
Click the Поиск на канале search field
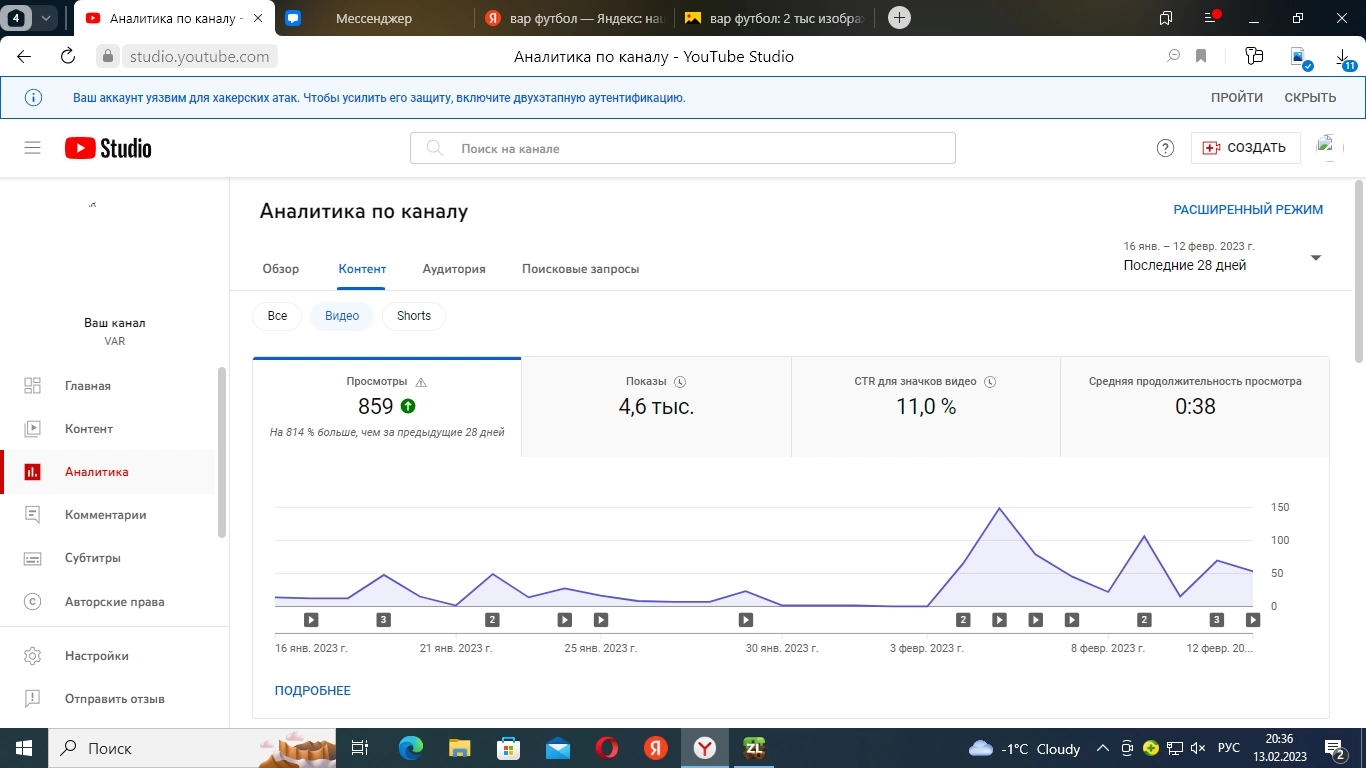682,148
